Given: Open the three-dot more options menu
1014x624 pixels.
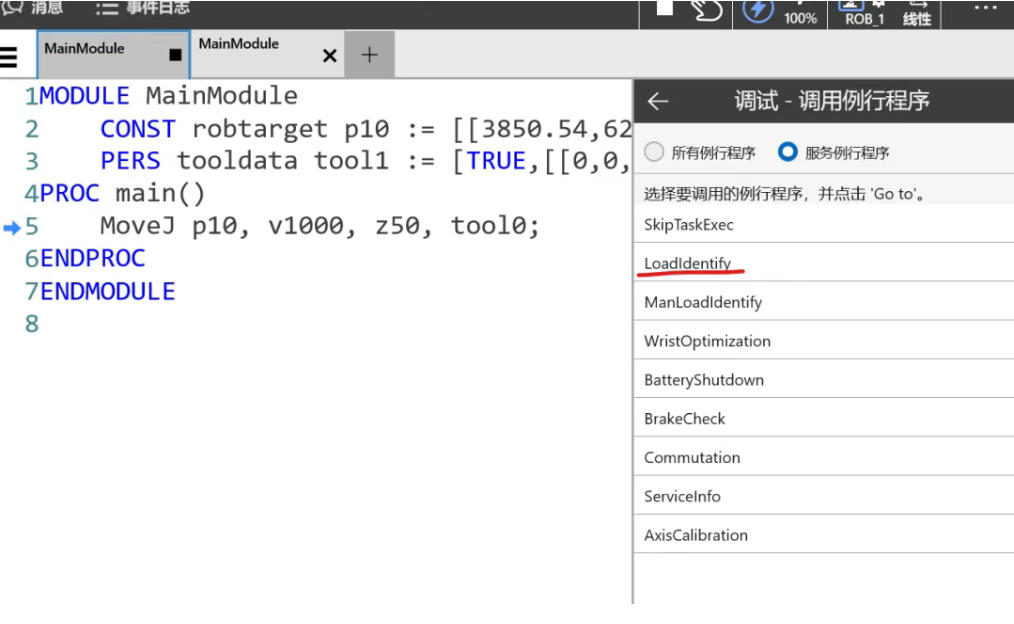Looking at the screenshot, I should click(x=984, y=8).
